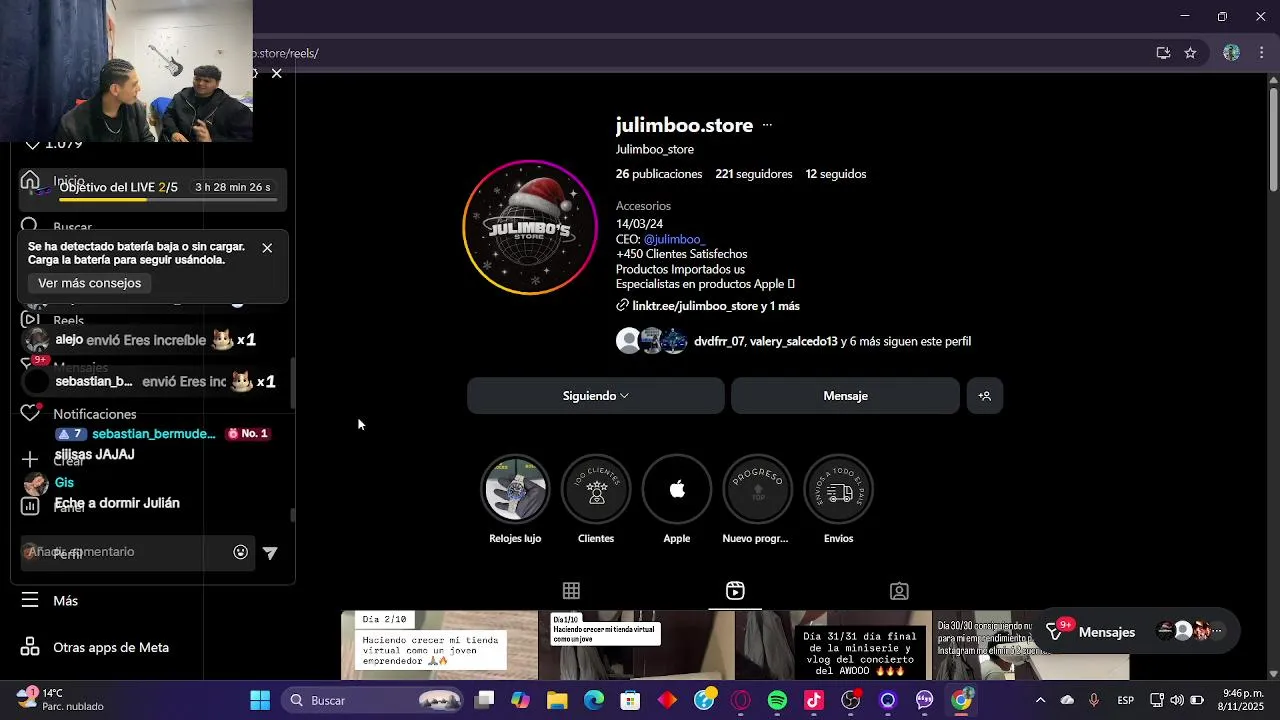The height and width of the screenshot is (720, 1280).
Task: Click the add similar accounts icon button
Action: pos(985,396)
